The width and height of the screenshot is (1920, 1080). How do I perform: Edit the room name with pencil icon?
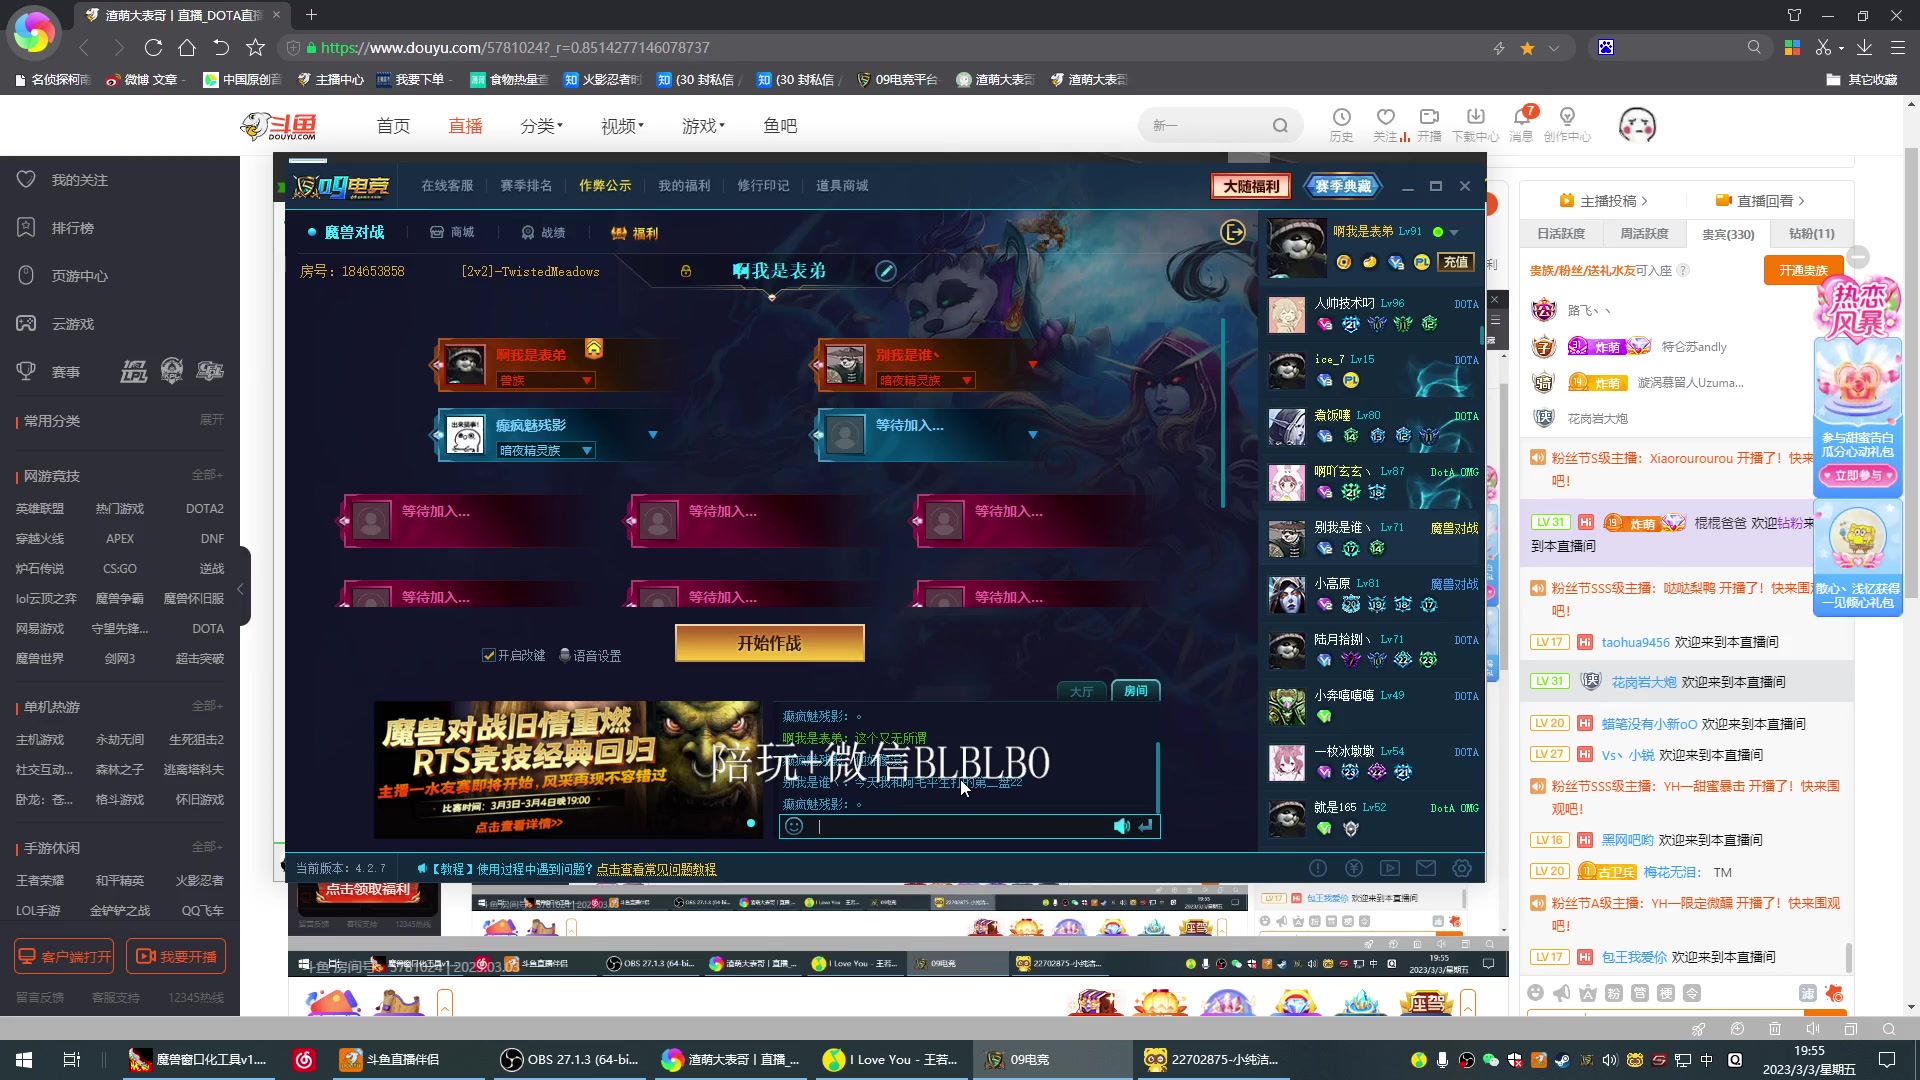[886, 271]
